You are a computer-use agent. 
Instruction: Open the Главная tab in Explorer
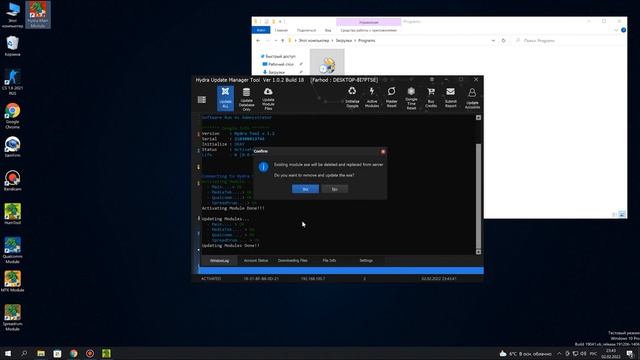281,30
